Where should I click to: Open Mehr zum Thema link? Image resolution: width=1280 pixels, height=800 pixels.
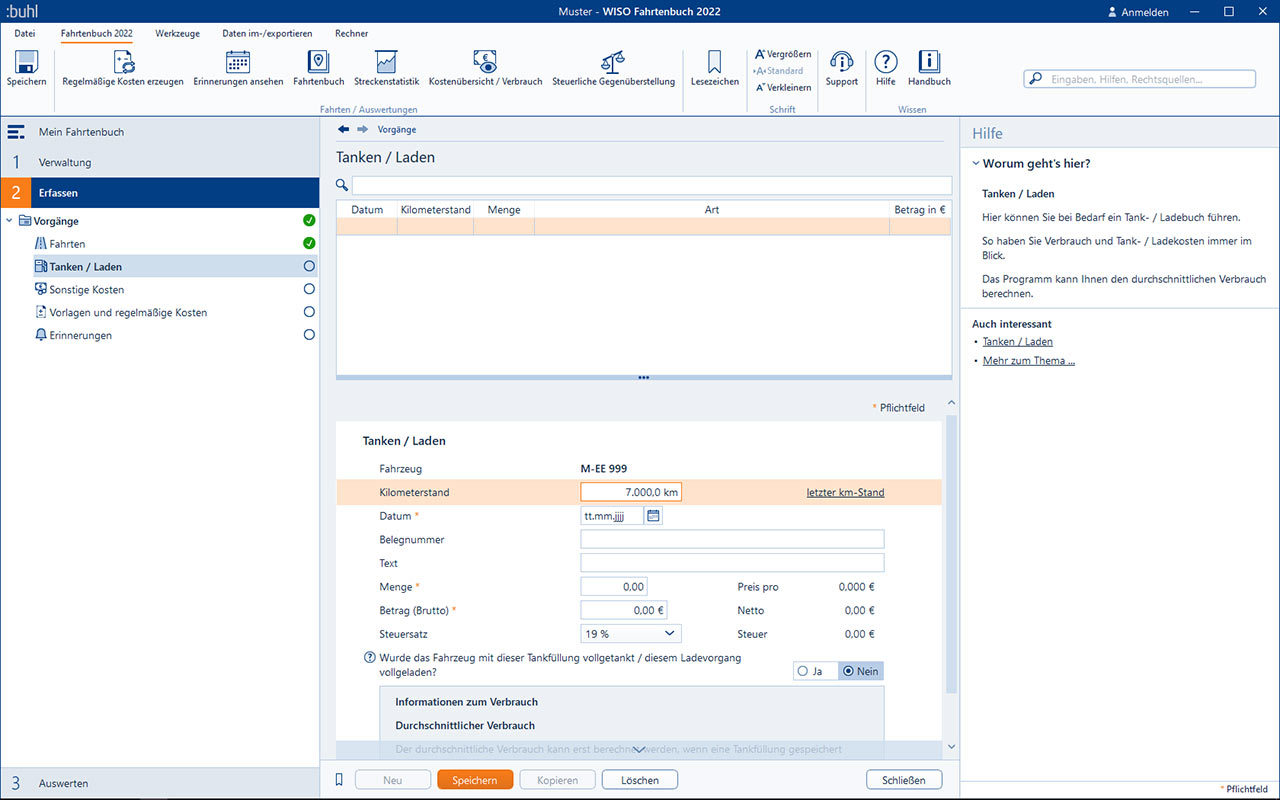click(1029, 361)
